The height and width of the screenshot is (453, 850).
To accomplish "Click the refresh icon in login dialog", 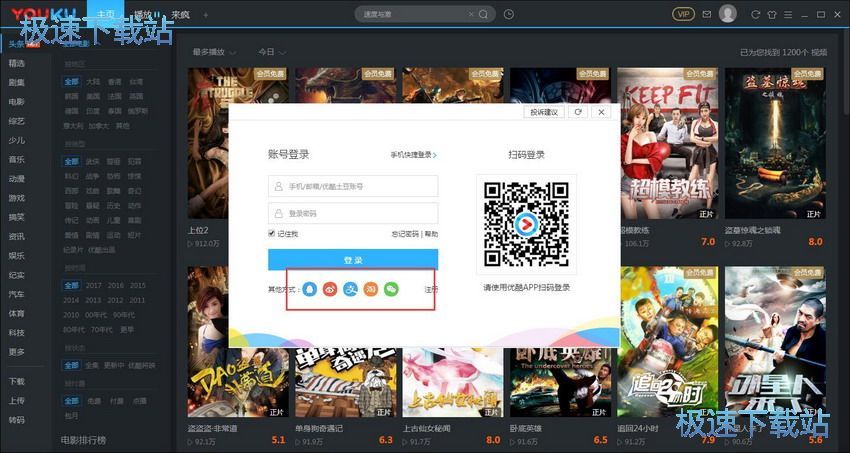I will click(x=578, y=112).
